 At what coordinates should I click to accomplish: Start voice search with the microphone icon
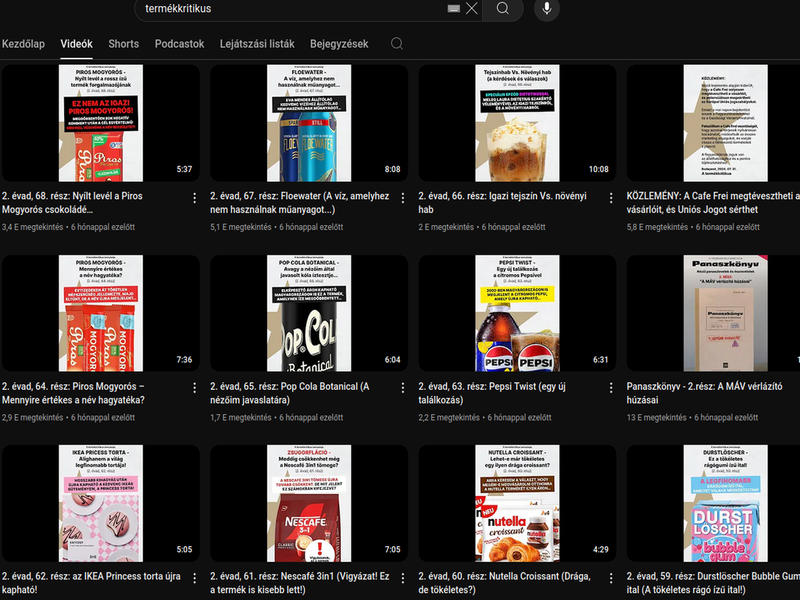click(x=546, y=9)
